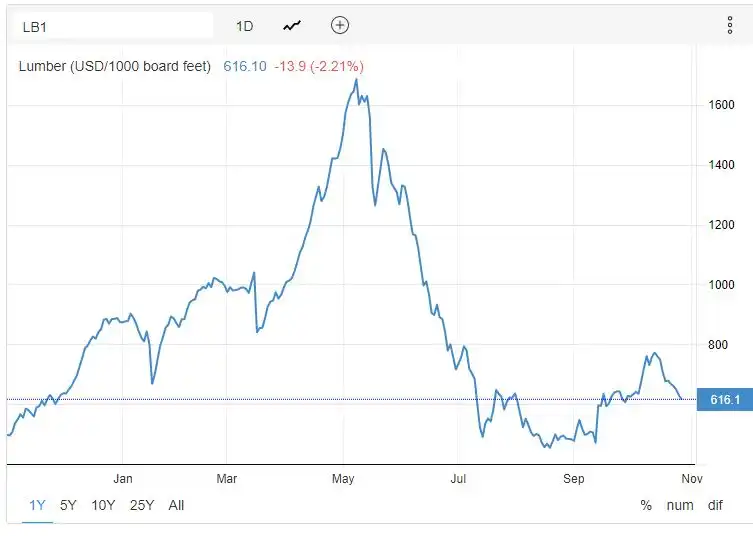Open the 1D interval selector
The width and height of the screenshot is (753, 536).
pyautogui.click(x=244, y=26)
